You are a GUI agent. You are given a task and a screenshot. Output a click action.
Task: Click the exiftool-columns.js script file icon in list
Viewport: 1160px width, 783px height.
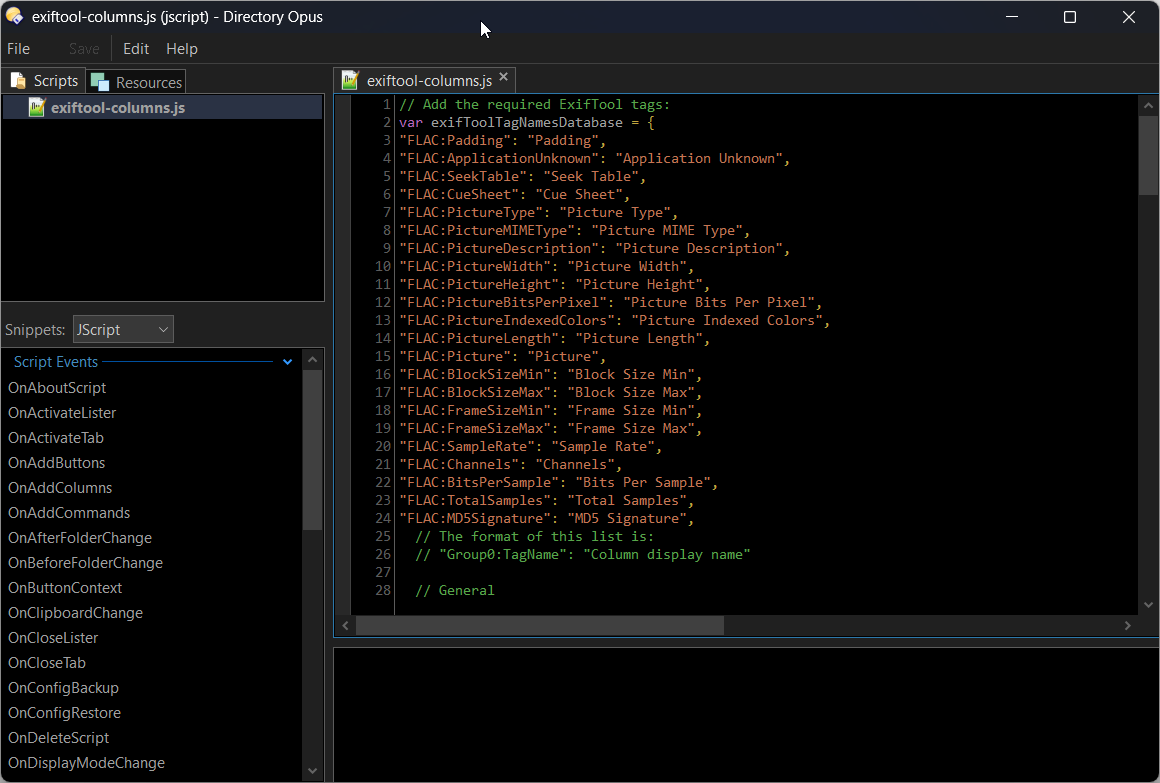pos(36,107)
